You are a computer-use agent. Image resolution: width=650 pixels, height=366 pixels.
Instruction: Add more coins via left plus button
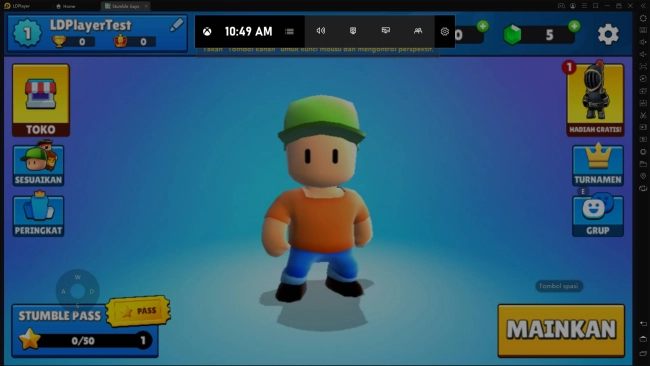tap(483, 27)
